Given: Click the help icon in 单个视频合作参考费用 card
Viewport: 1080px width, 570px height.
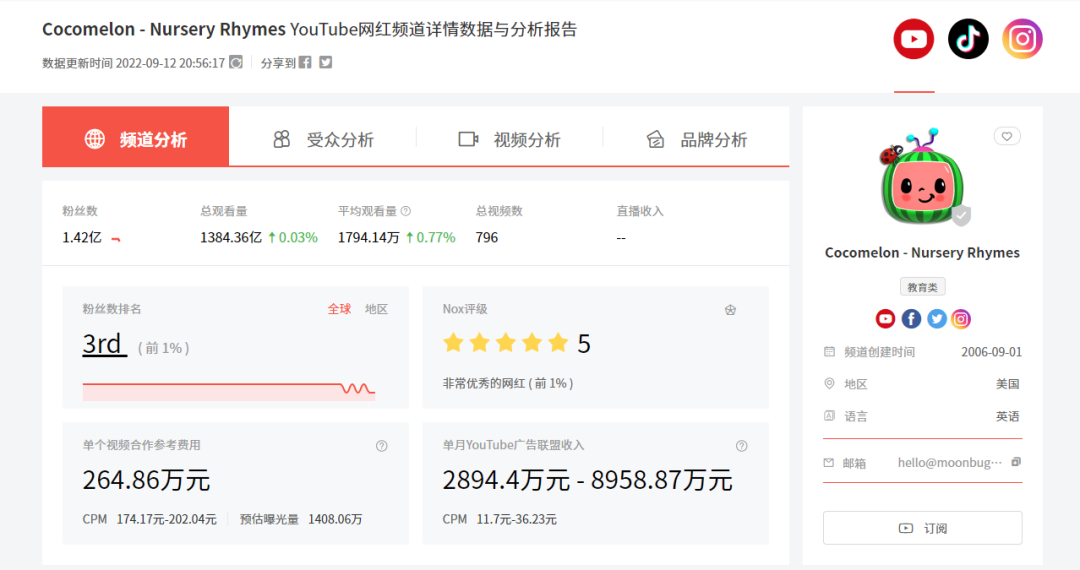Looking at the screenshot, I should pyautogui.click(x=382, y=446).
